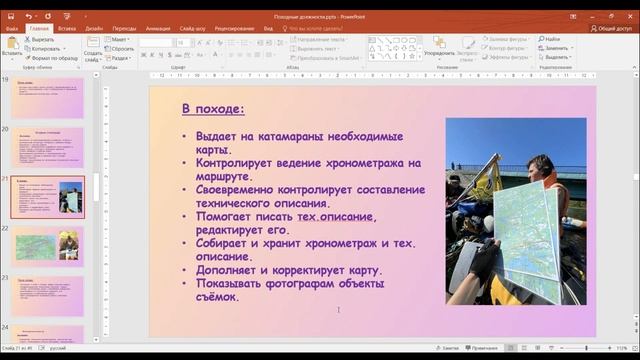The width and height of the screenshot is (640, 360).
Task: Click Экспресс-стили quick styles icon
Action: tap(468, 43)
